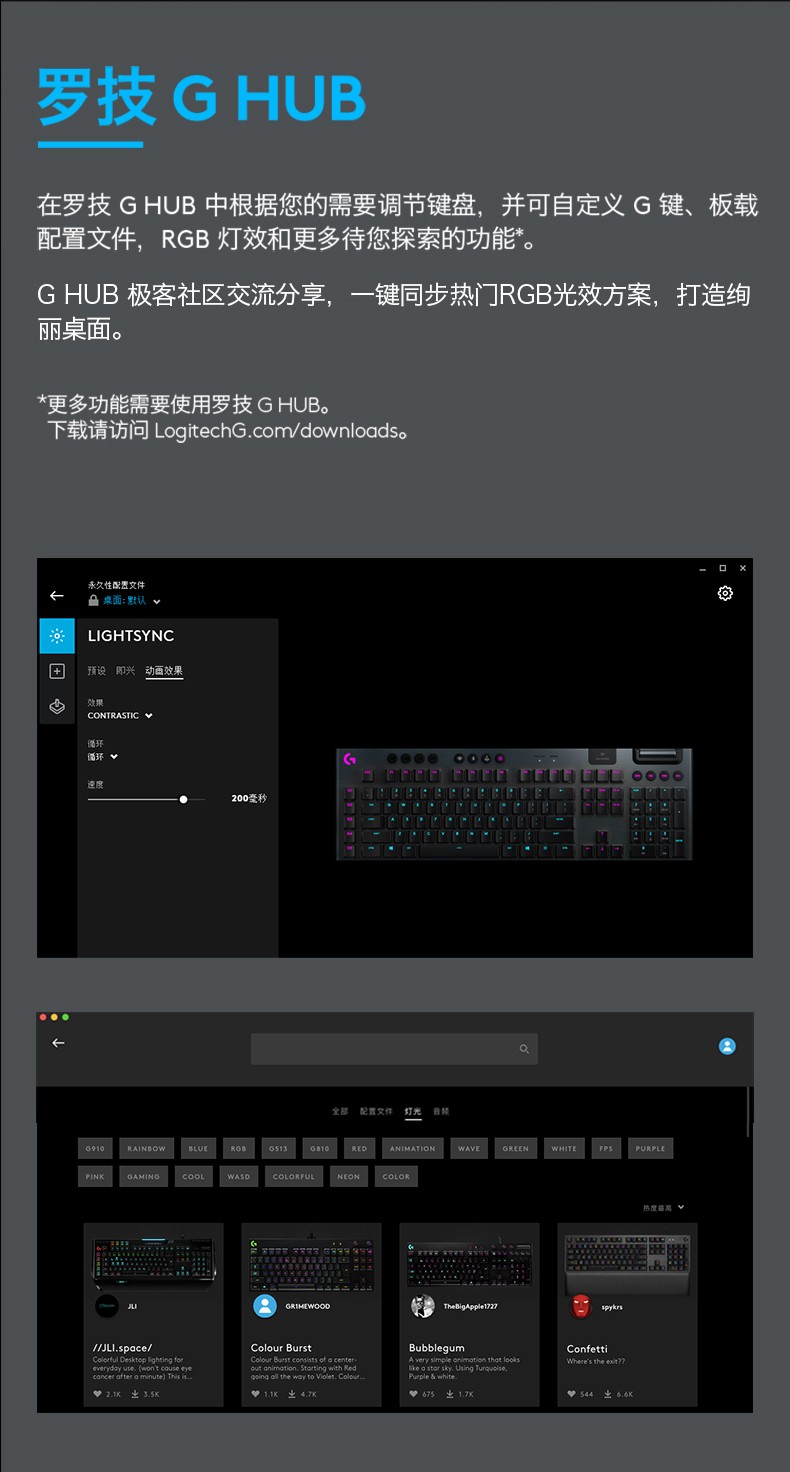Filter by the RAINBOW tag
Viewport: 790px width, 1472px height.
(x=146, y=1148)
